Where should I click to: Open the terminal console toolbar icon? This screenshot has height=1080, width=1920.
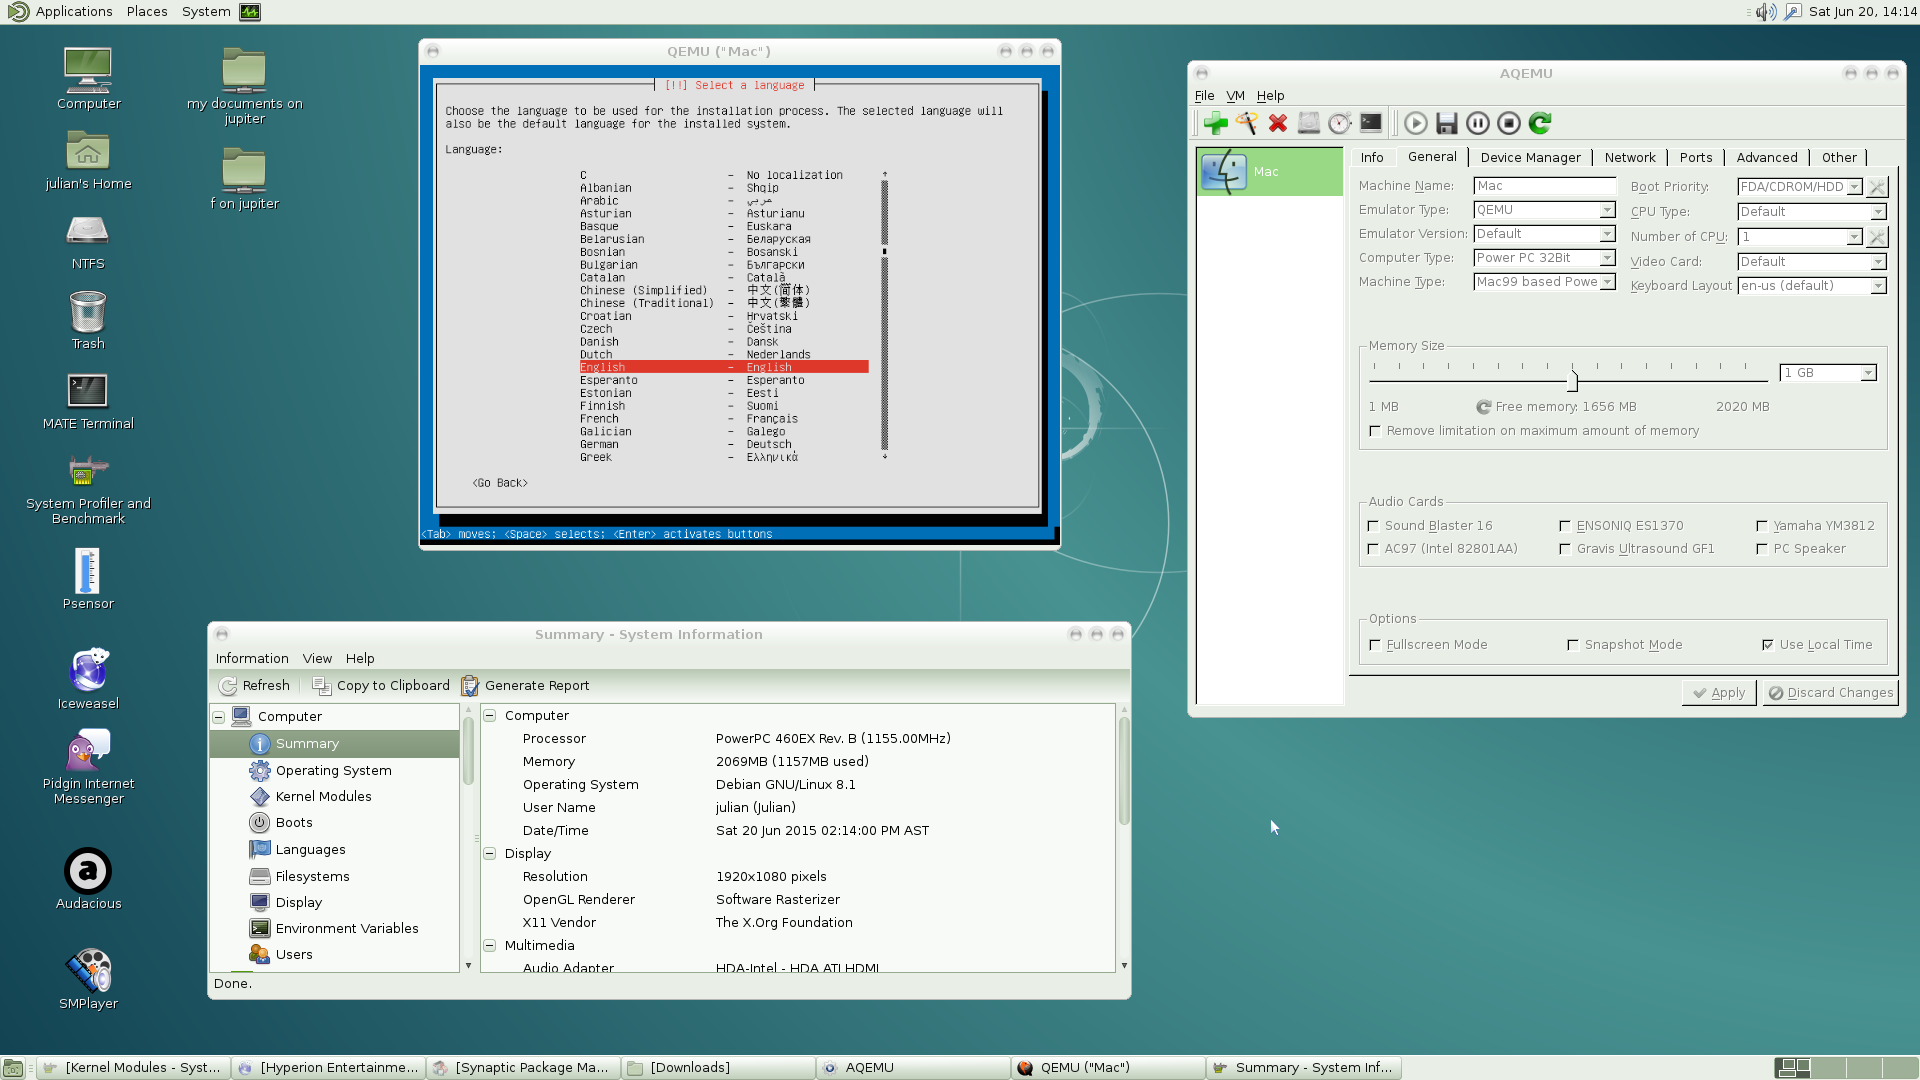1371,123
